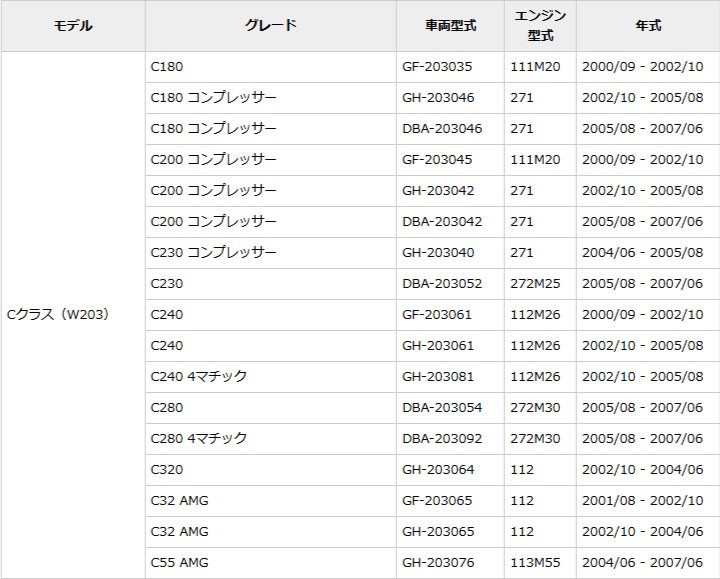Click grade cell C180 for GF-203035
The image size is (720, 579).
pyautogui.click(x=271, y=67)
